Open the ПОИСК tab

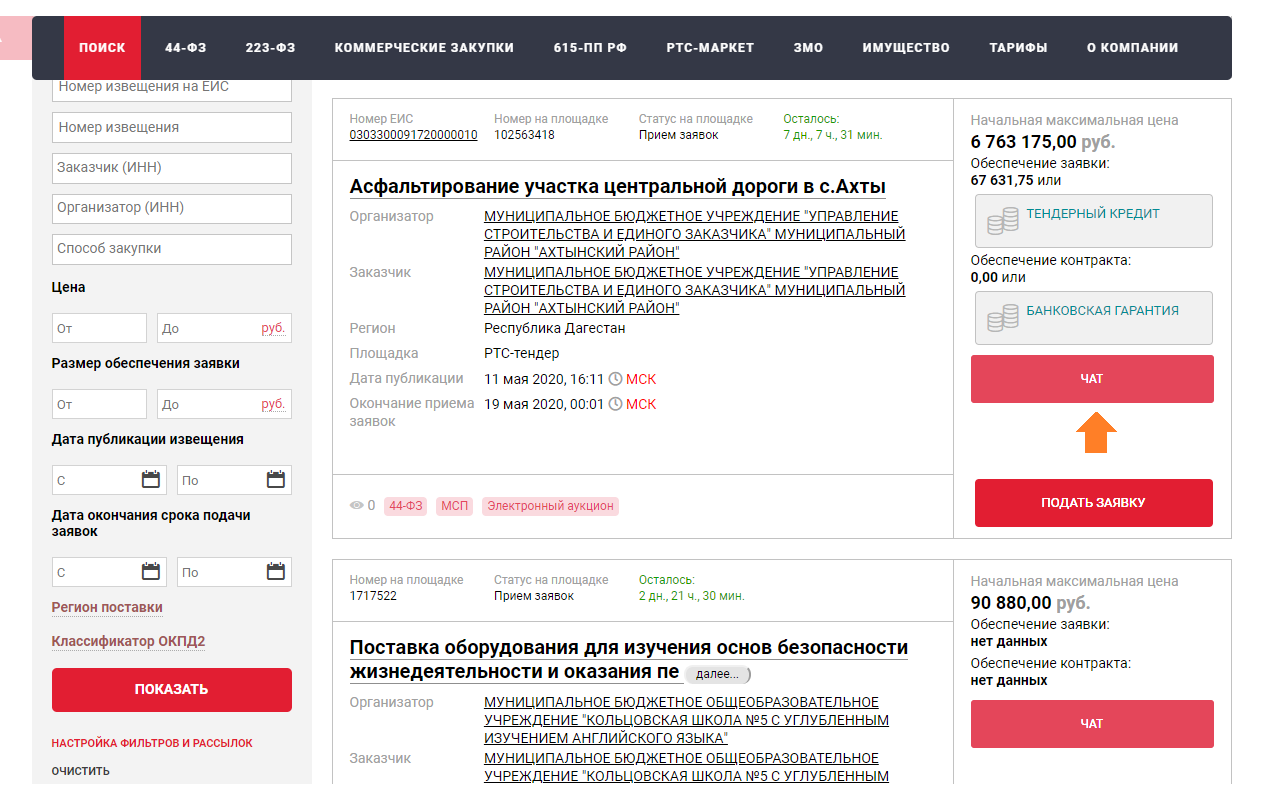102,47
